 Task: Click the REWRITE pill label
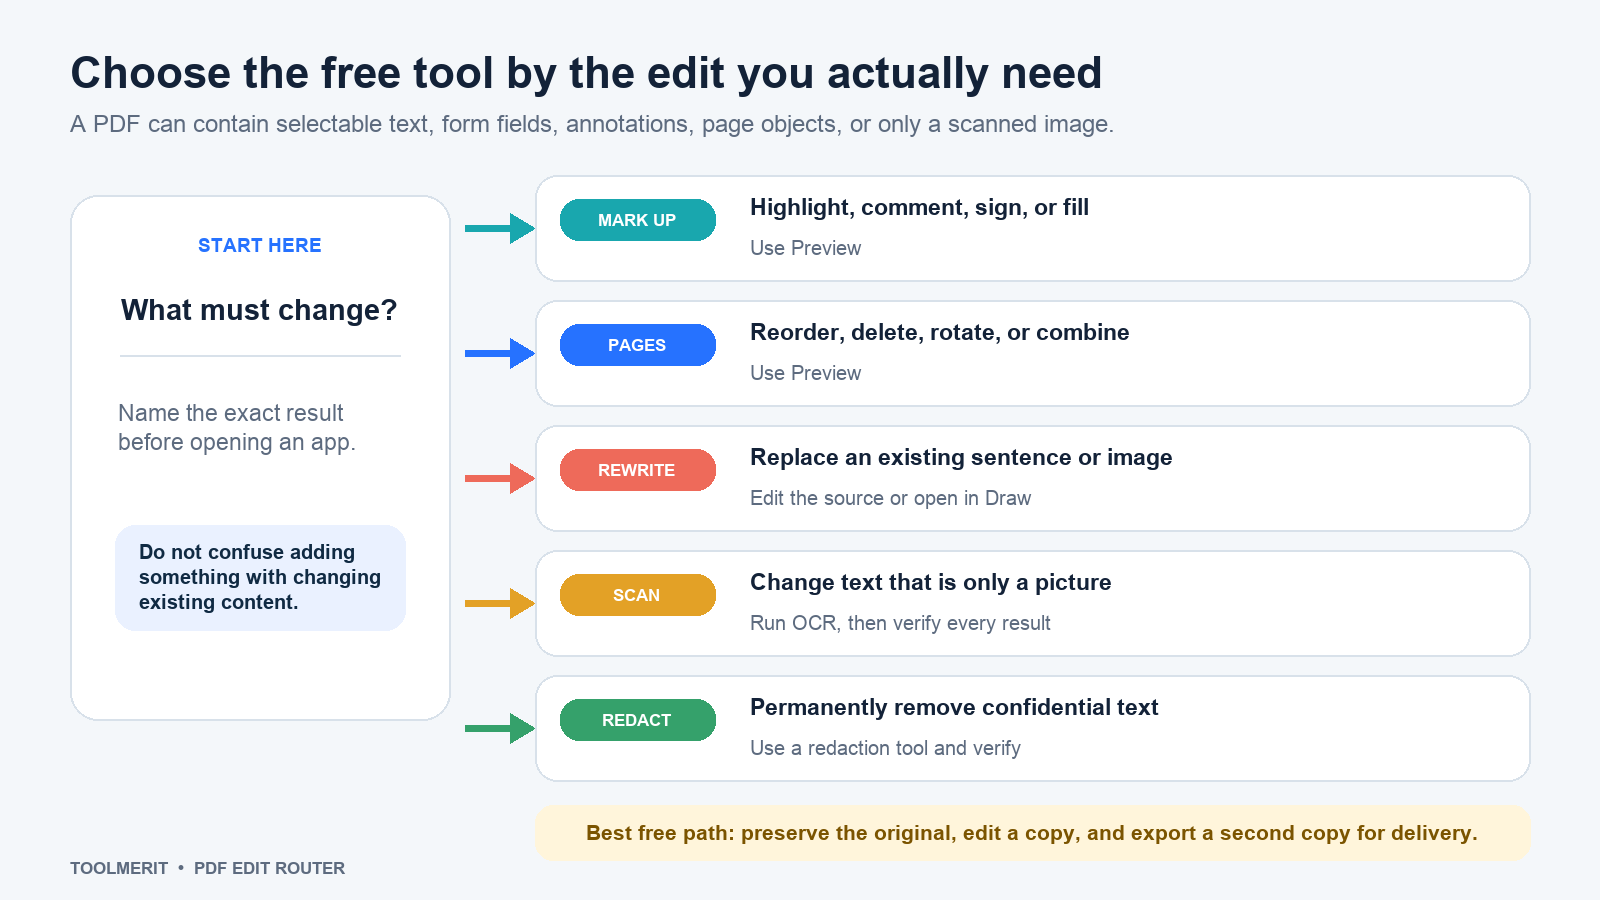tap(637, 470)
